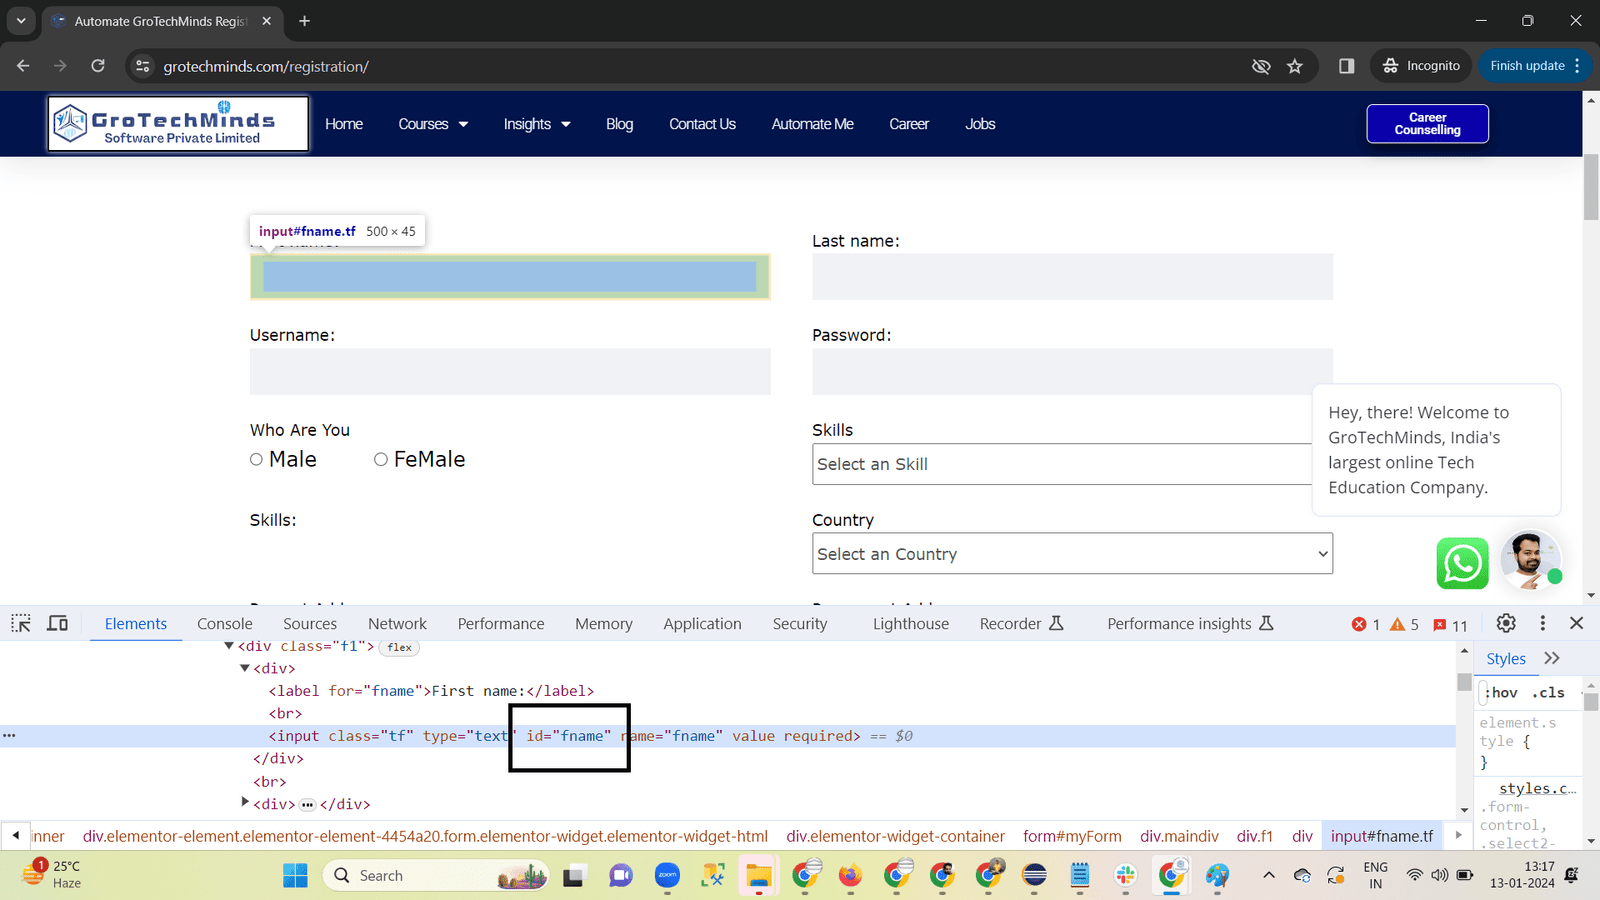This screenshot has height=900, width=1600.
Task: Click the Career Counselling button
Action: (1427, 124)
